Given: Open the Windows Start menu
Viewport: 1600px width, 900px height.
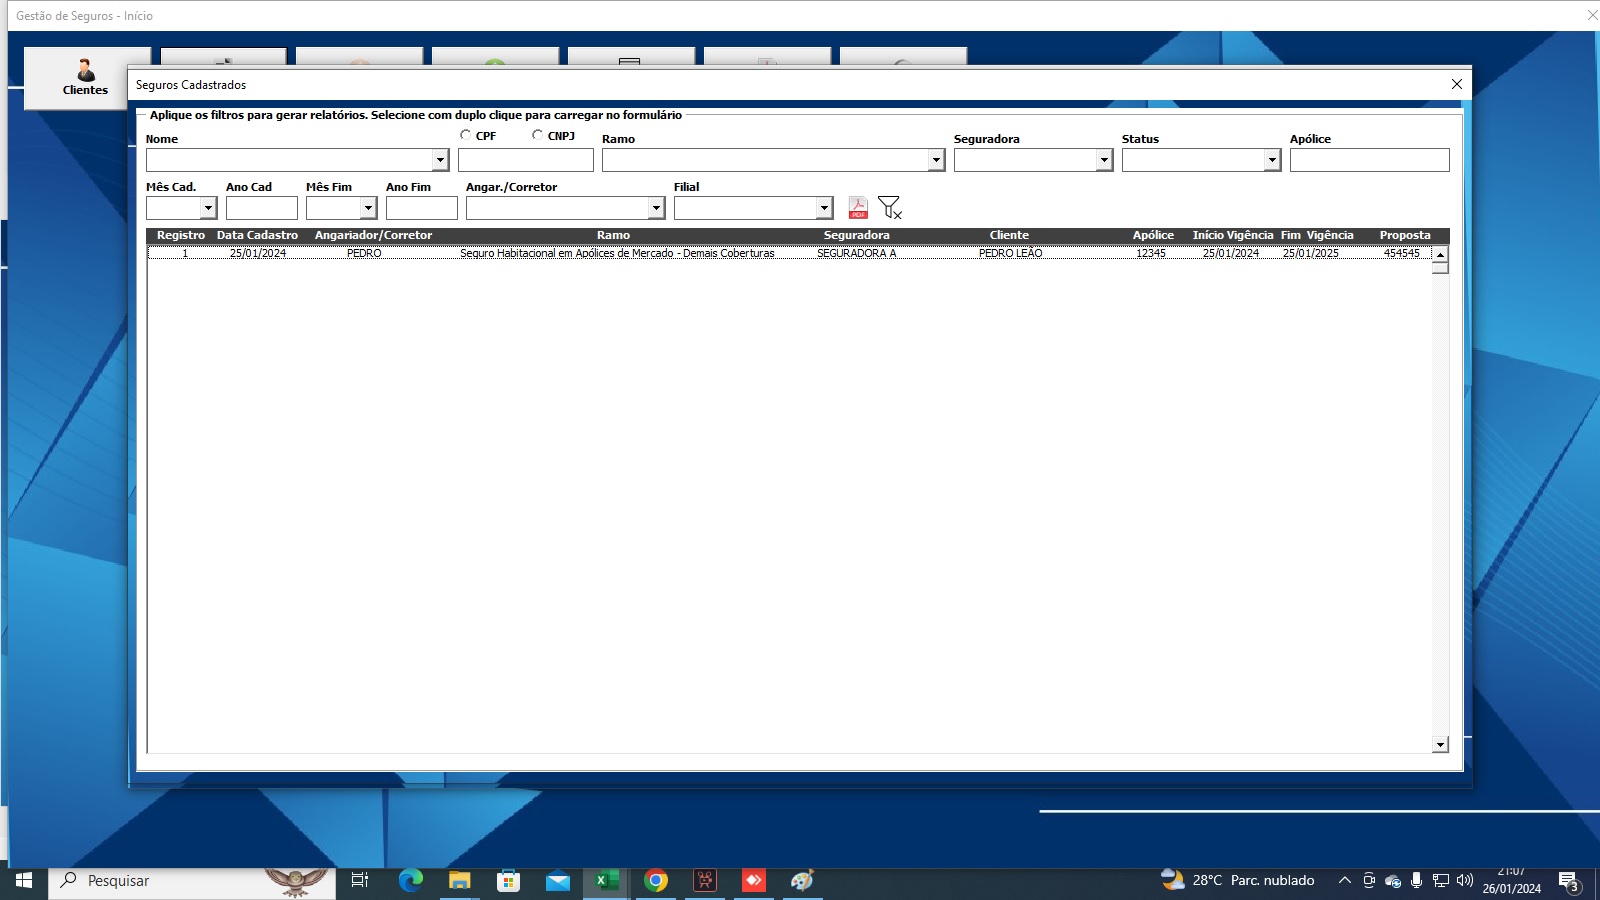Looking at the screenshot, I should click(x=24, y=880).
